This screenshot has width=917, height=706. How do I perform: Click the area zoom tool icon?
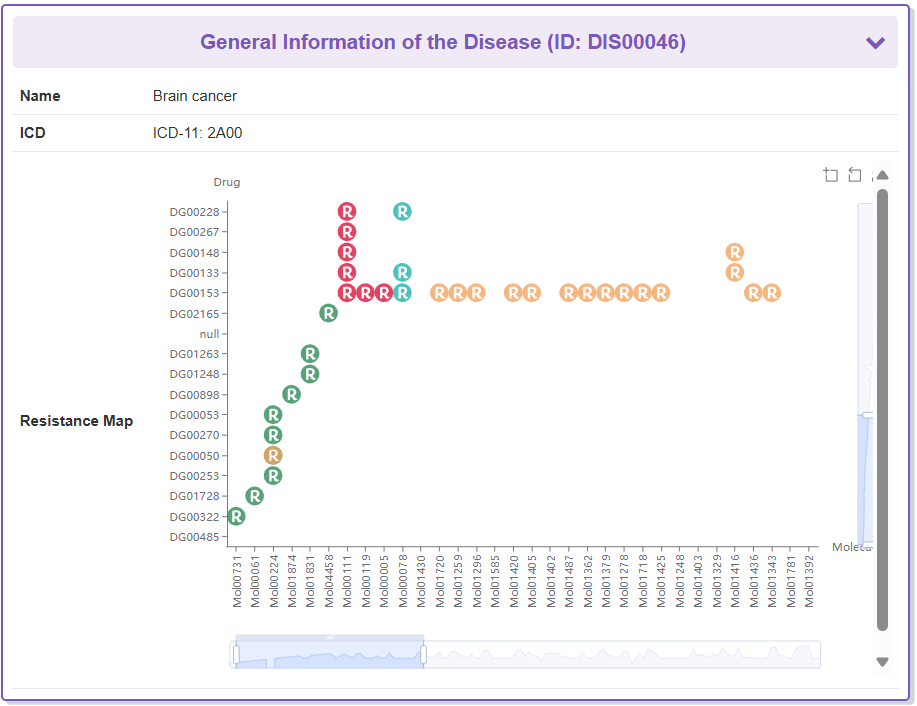(x=831, y=175)
